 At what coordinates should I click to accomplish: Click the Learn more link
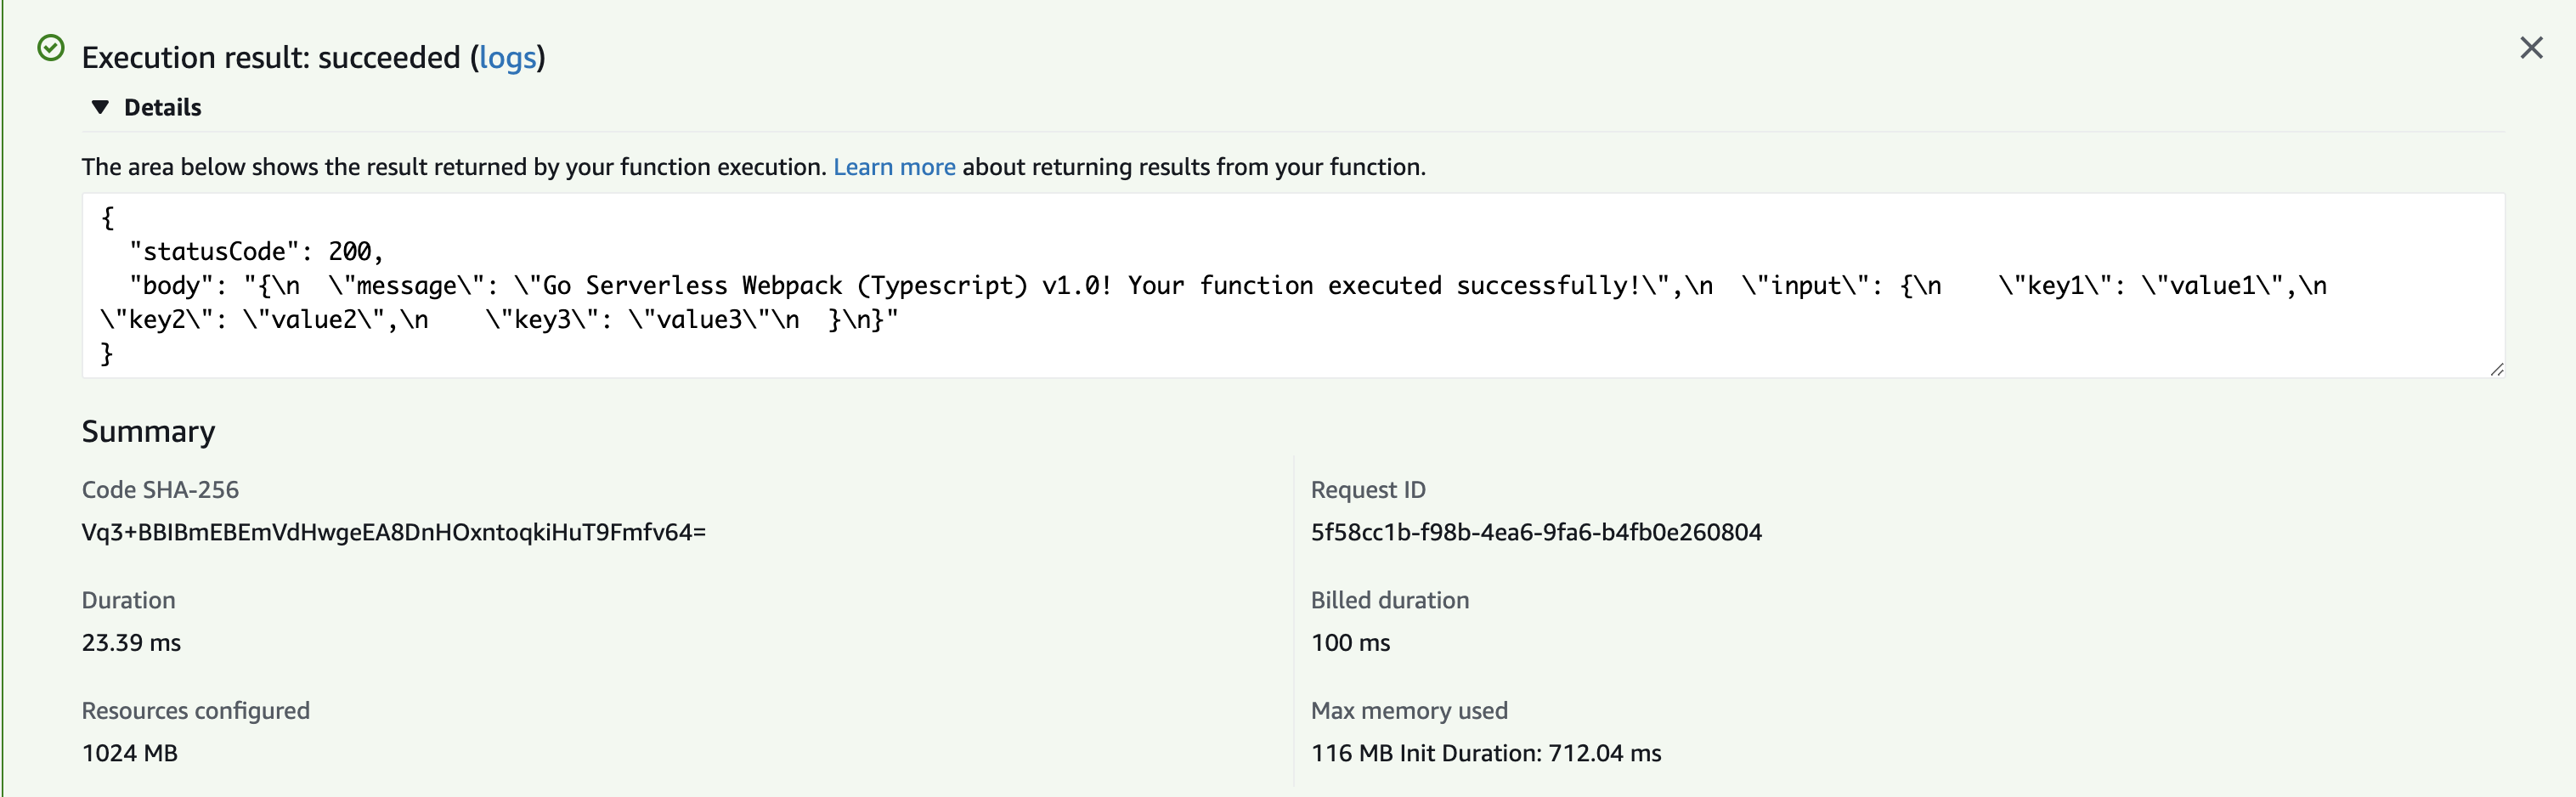click(893, 167)
